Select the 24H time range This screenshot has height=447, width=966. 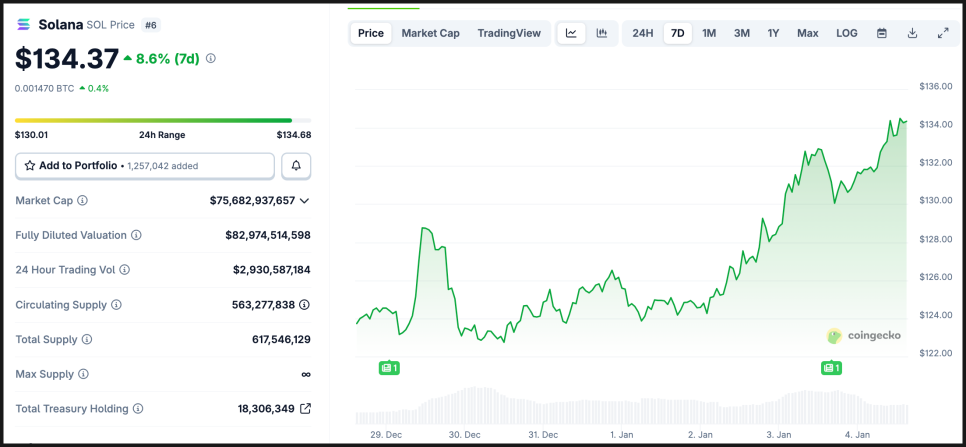coord(642,33)
